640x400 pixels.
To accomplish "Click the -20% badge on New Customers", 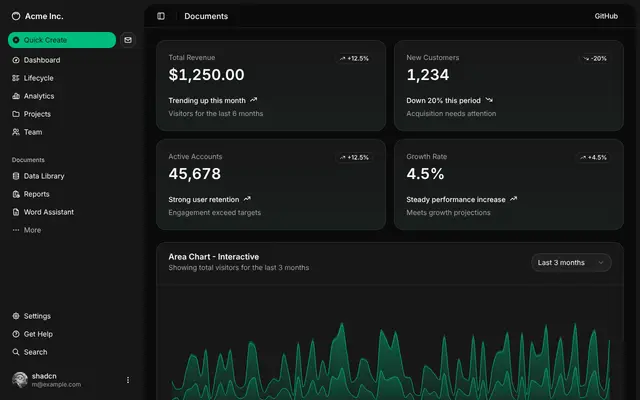I will [x=595, y=58].
